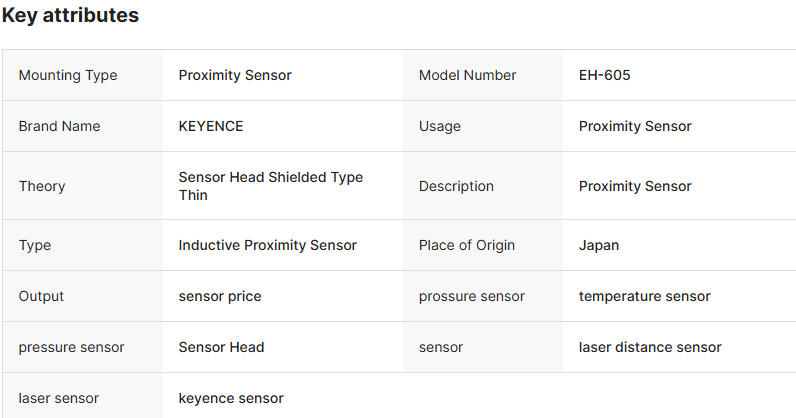The image size is (796, 418).
Task: Click the Usage label cell
Action: point(440,126)
